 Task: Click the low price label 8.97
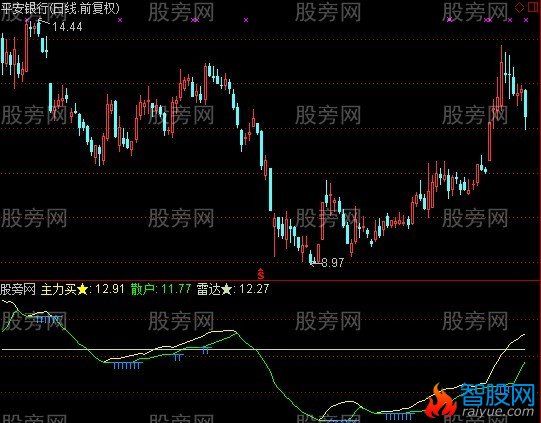click(333, 263)
